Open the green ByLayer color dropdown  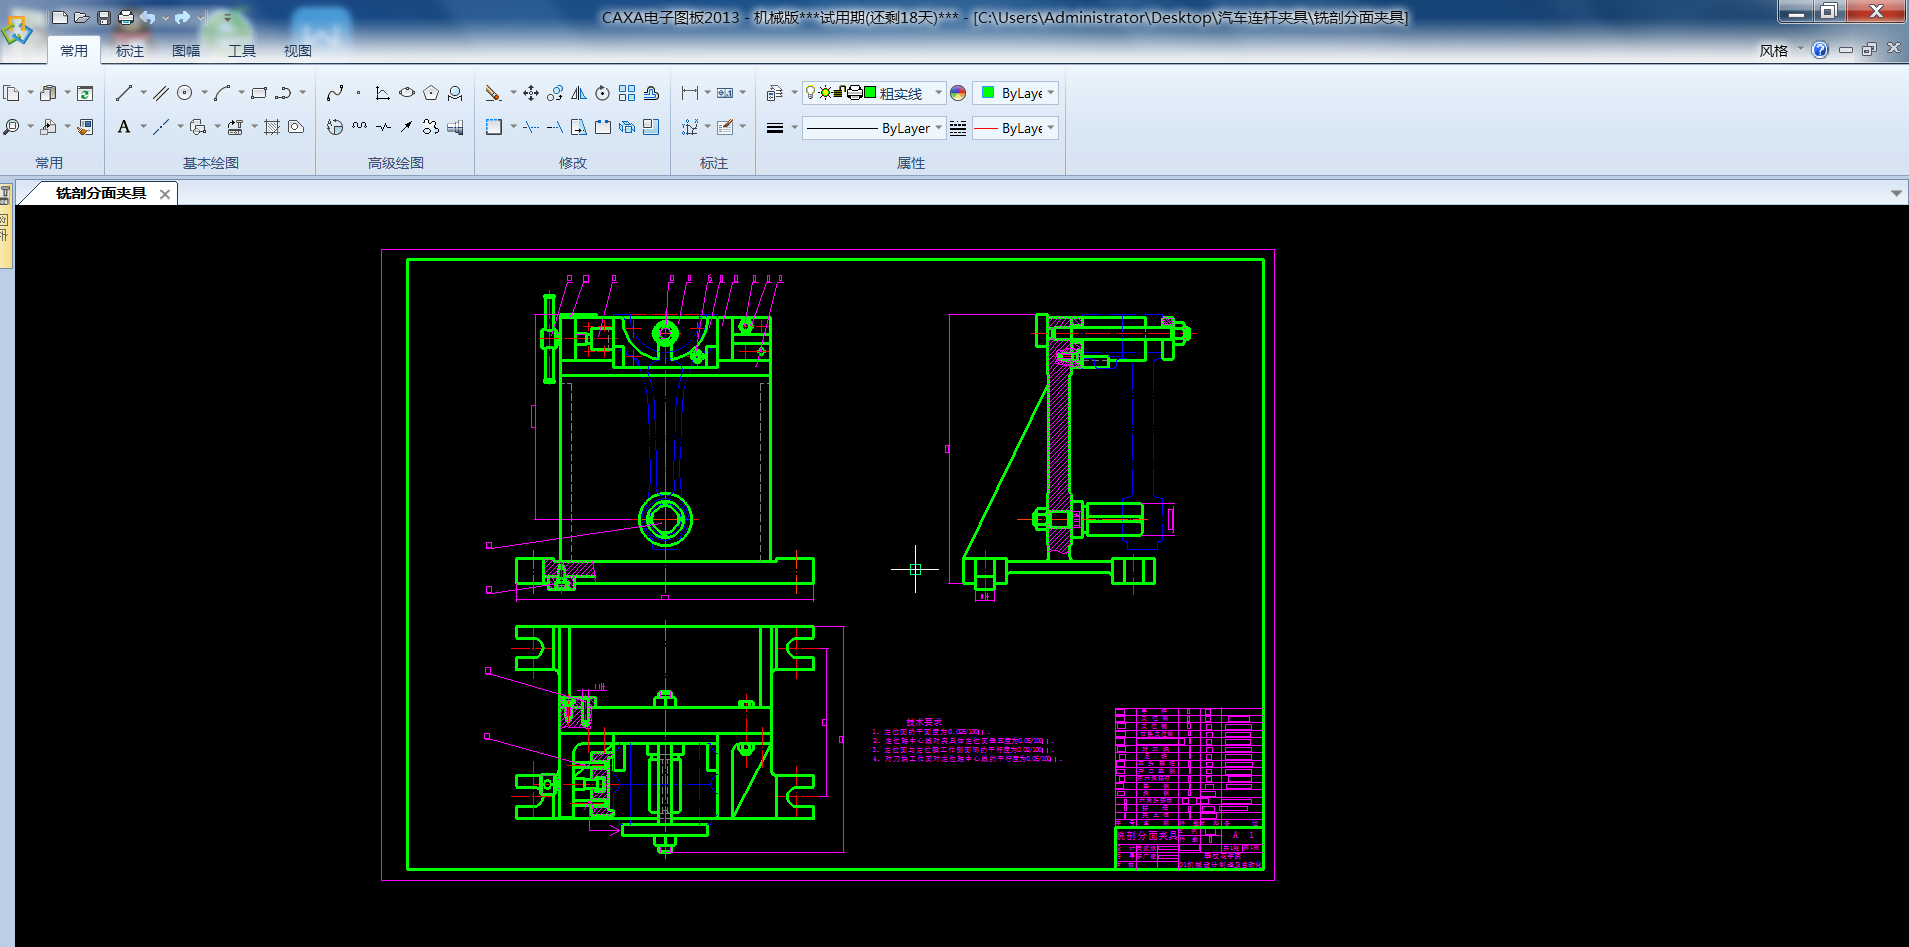[x=1050, y=93]
